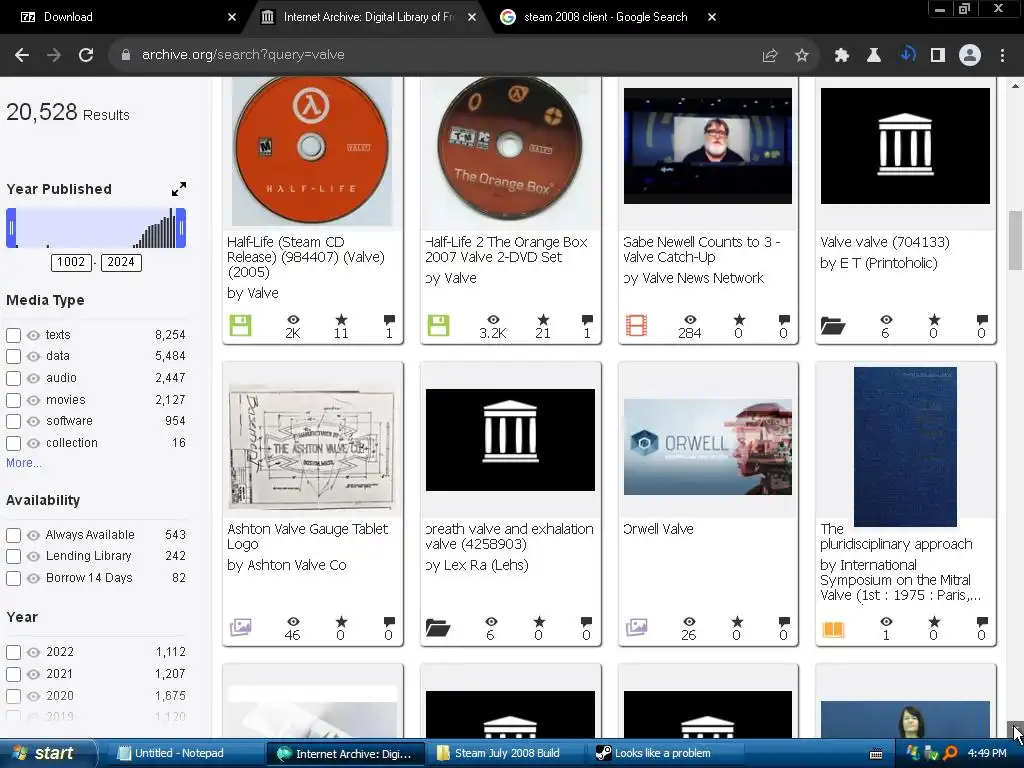The image size is (1024, 768).
Task: Go back with the browser back arrow
Action: point(22,55)
